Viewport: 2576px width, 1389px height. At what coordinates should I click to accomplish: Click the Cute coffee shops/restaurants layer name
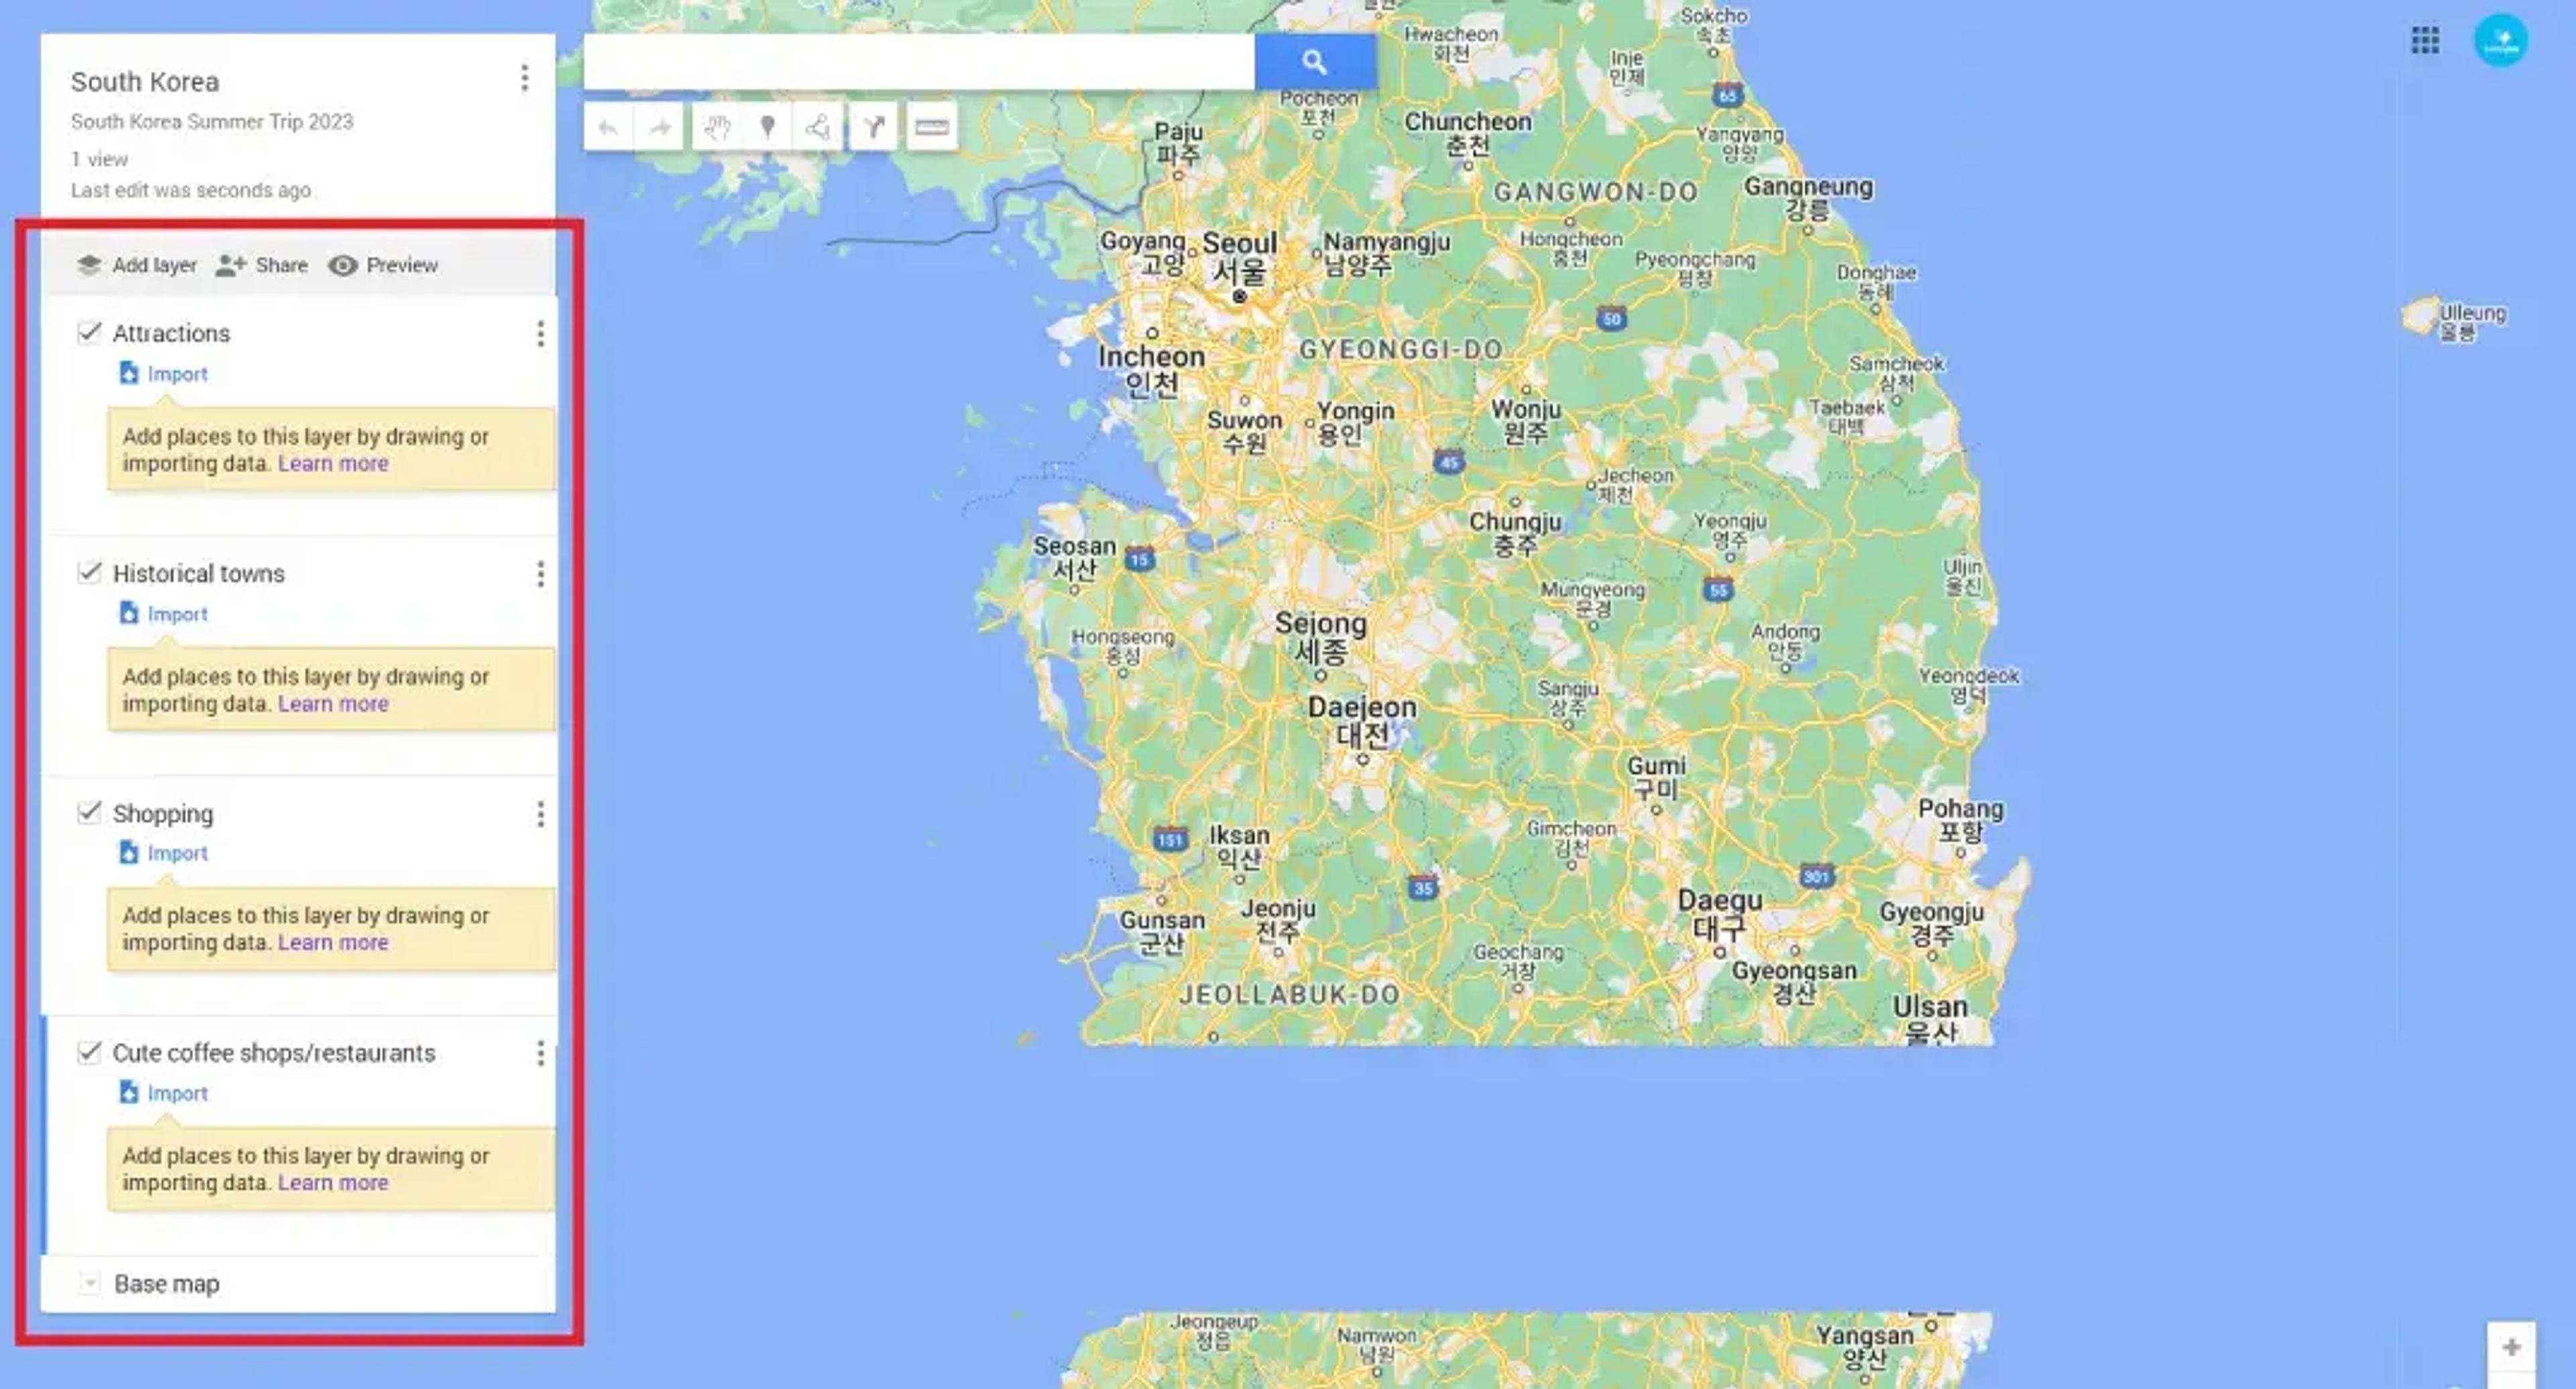tap(274, 1053)
